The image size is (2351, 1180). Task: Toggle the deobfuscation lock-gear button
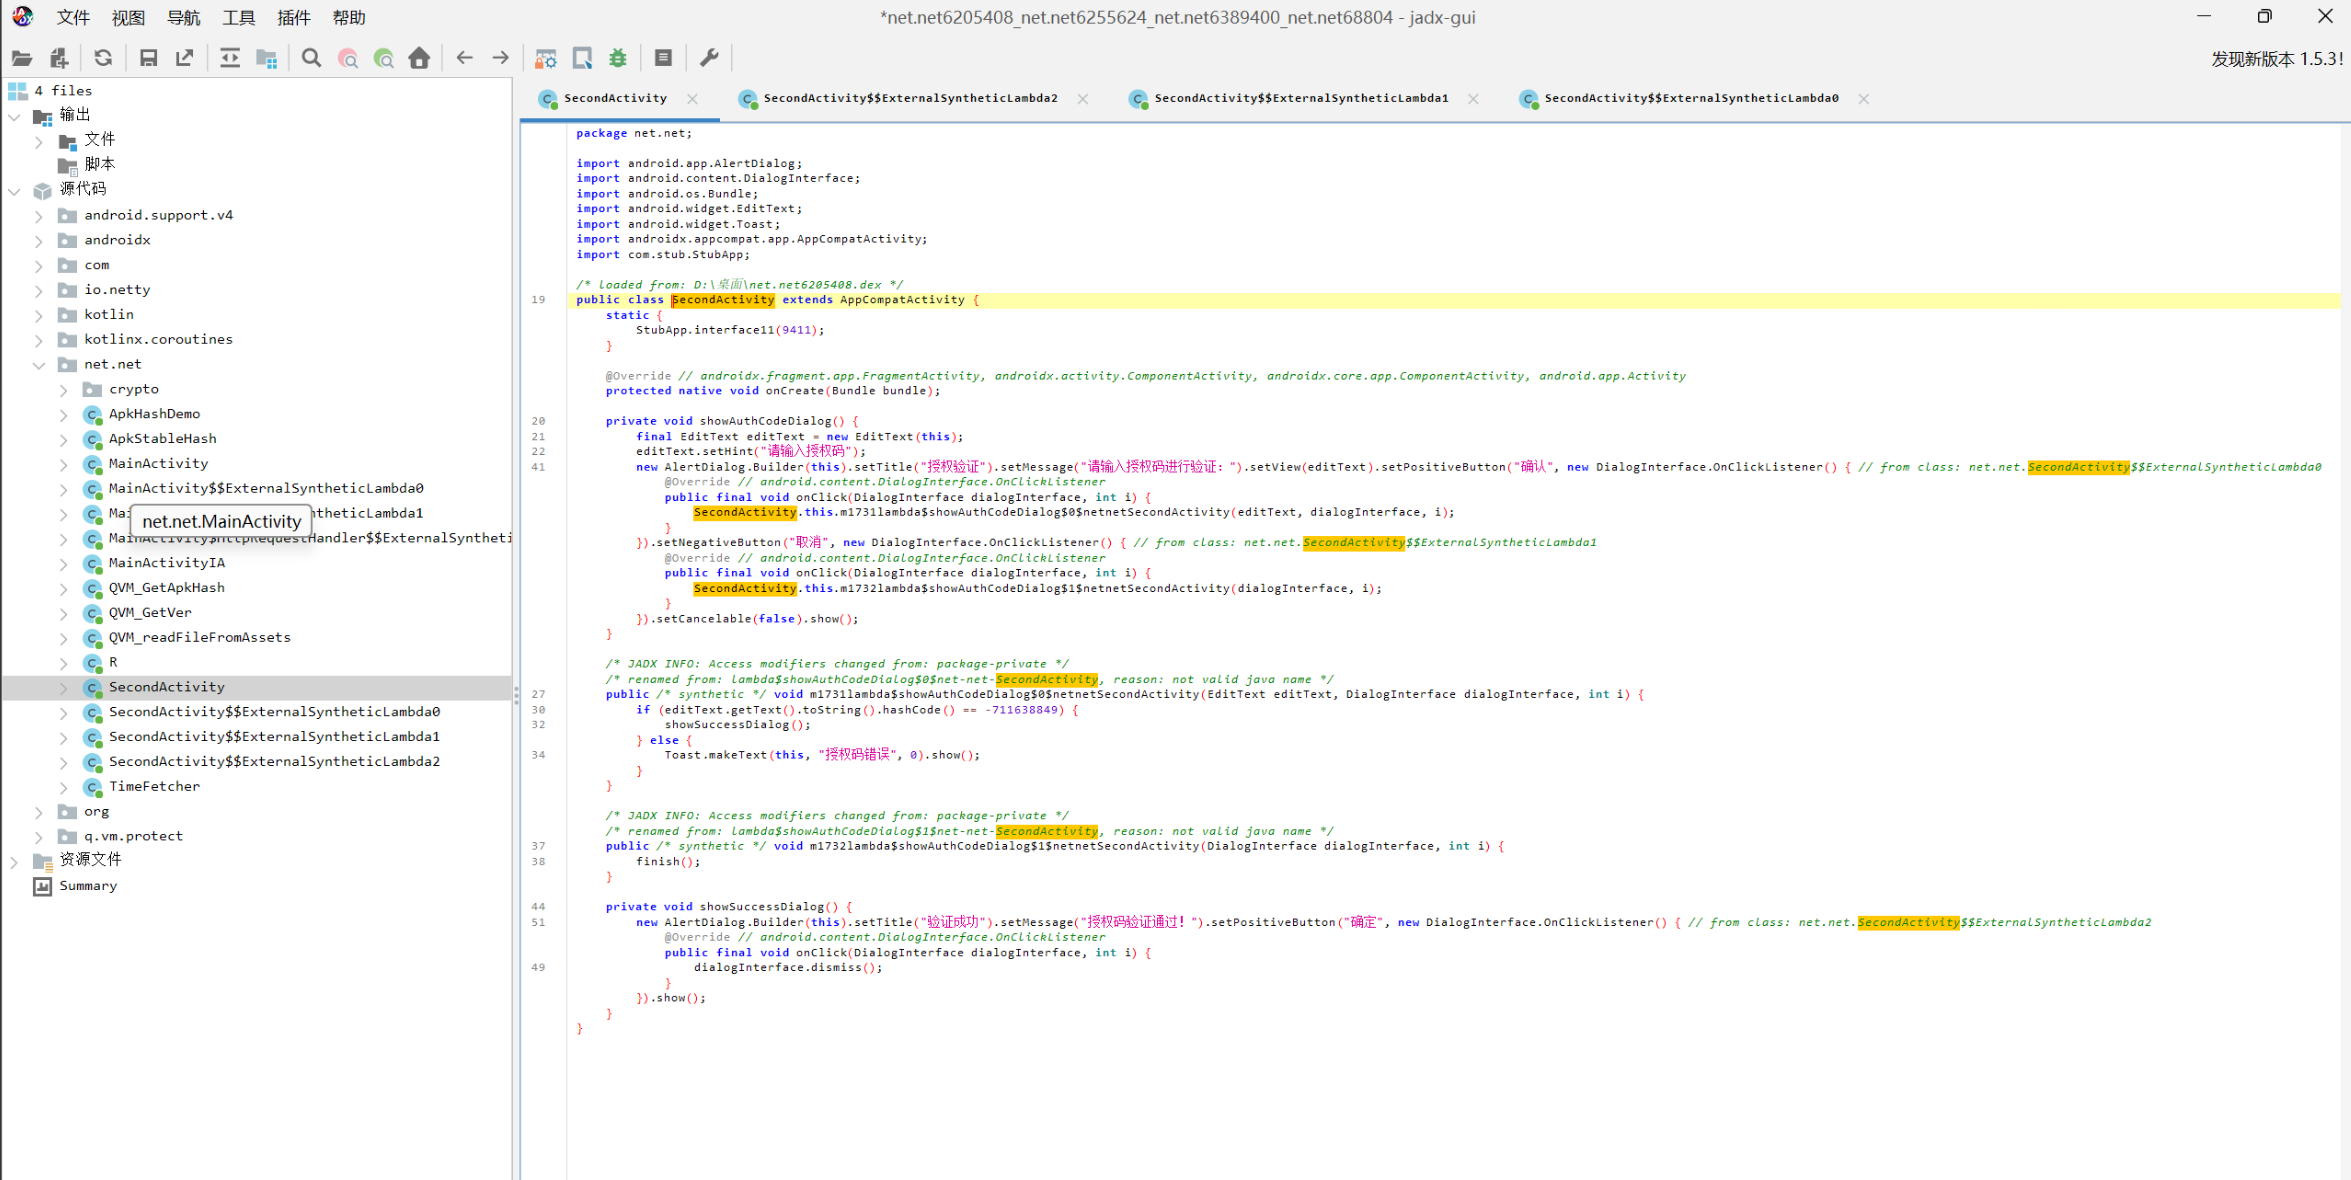(x=545, y=58)
